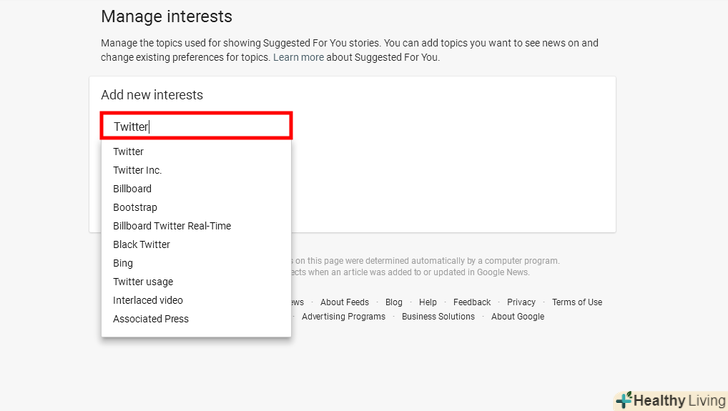This screenshot has height=411, width=728.
Task: Select the 'Black Twitter' suggestion
Action: point(142,244)
